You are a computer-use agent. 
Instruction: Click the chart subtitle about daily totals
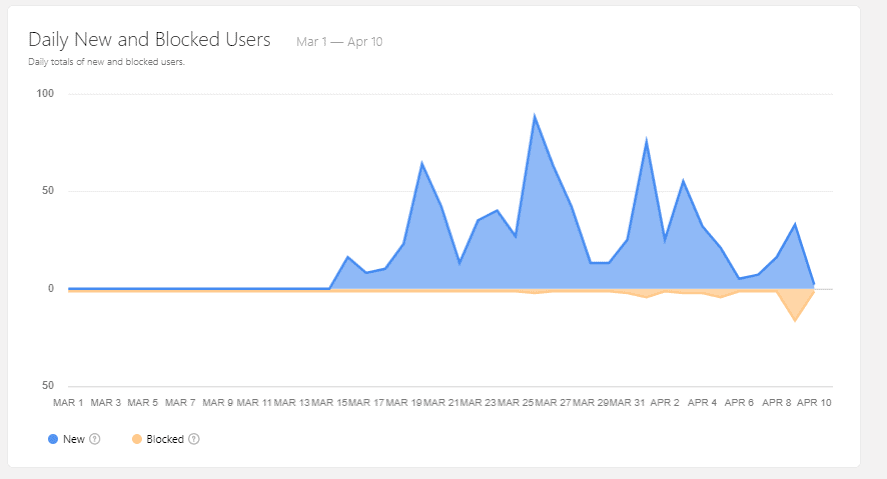(x=107, y=62)
